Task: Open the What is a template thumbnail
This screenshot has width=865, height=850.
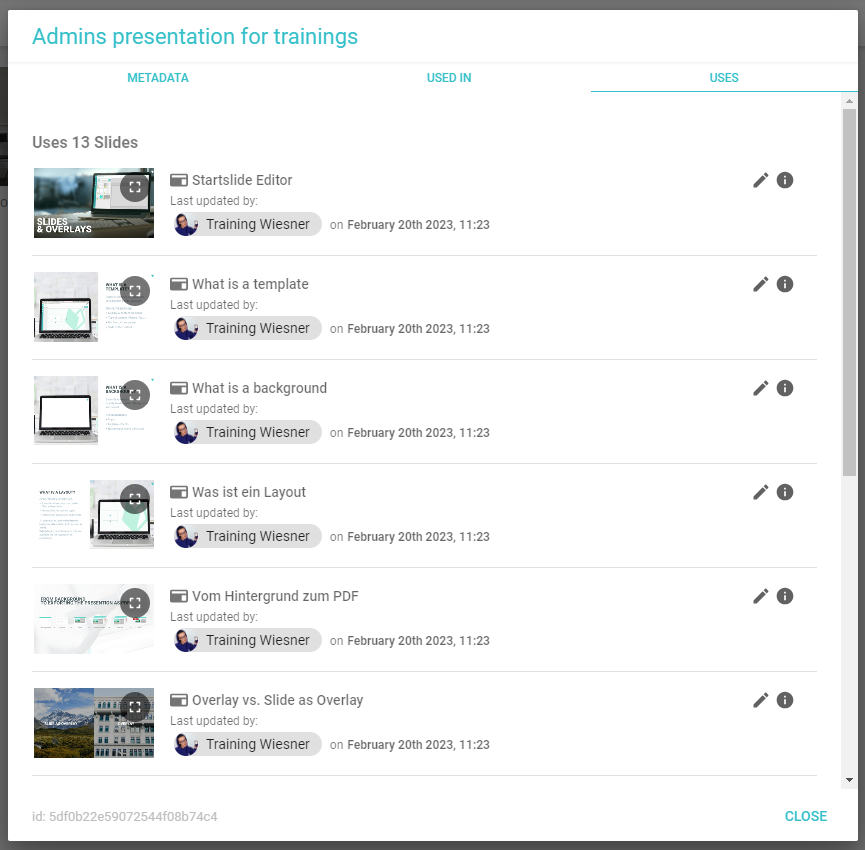Action: 80,307
